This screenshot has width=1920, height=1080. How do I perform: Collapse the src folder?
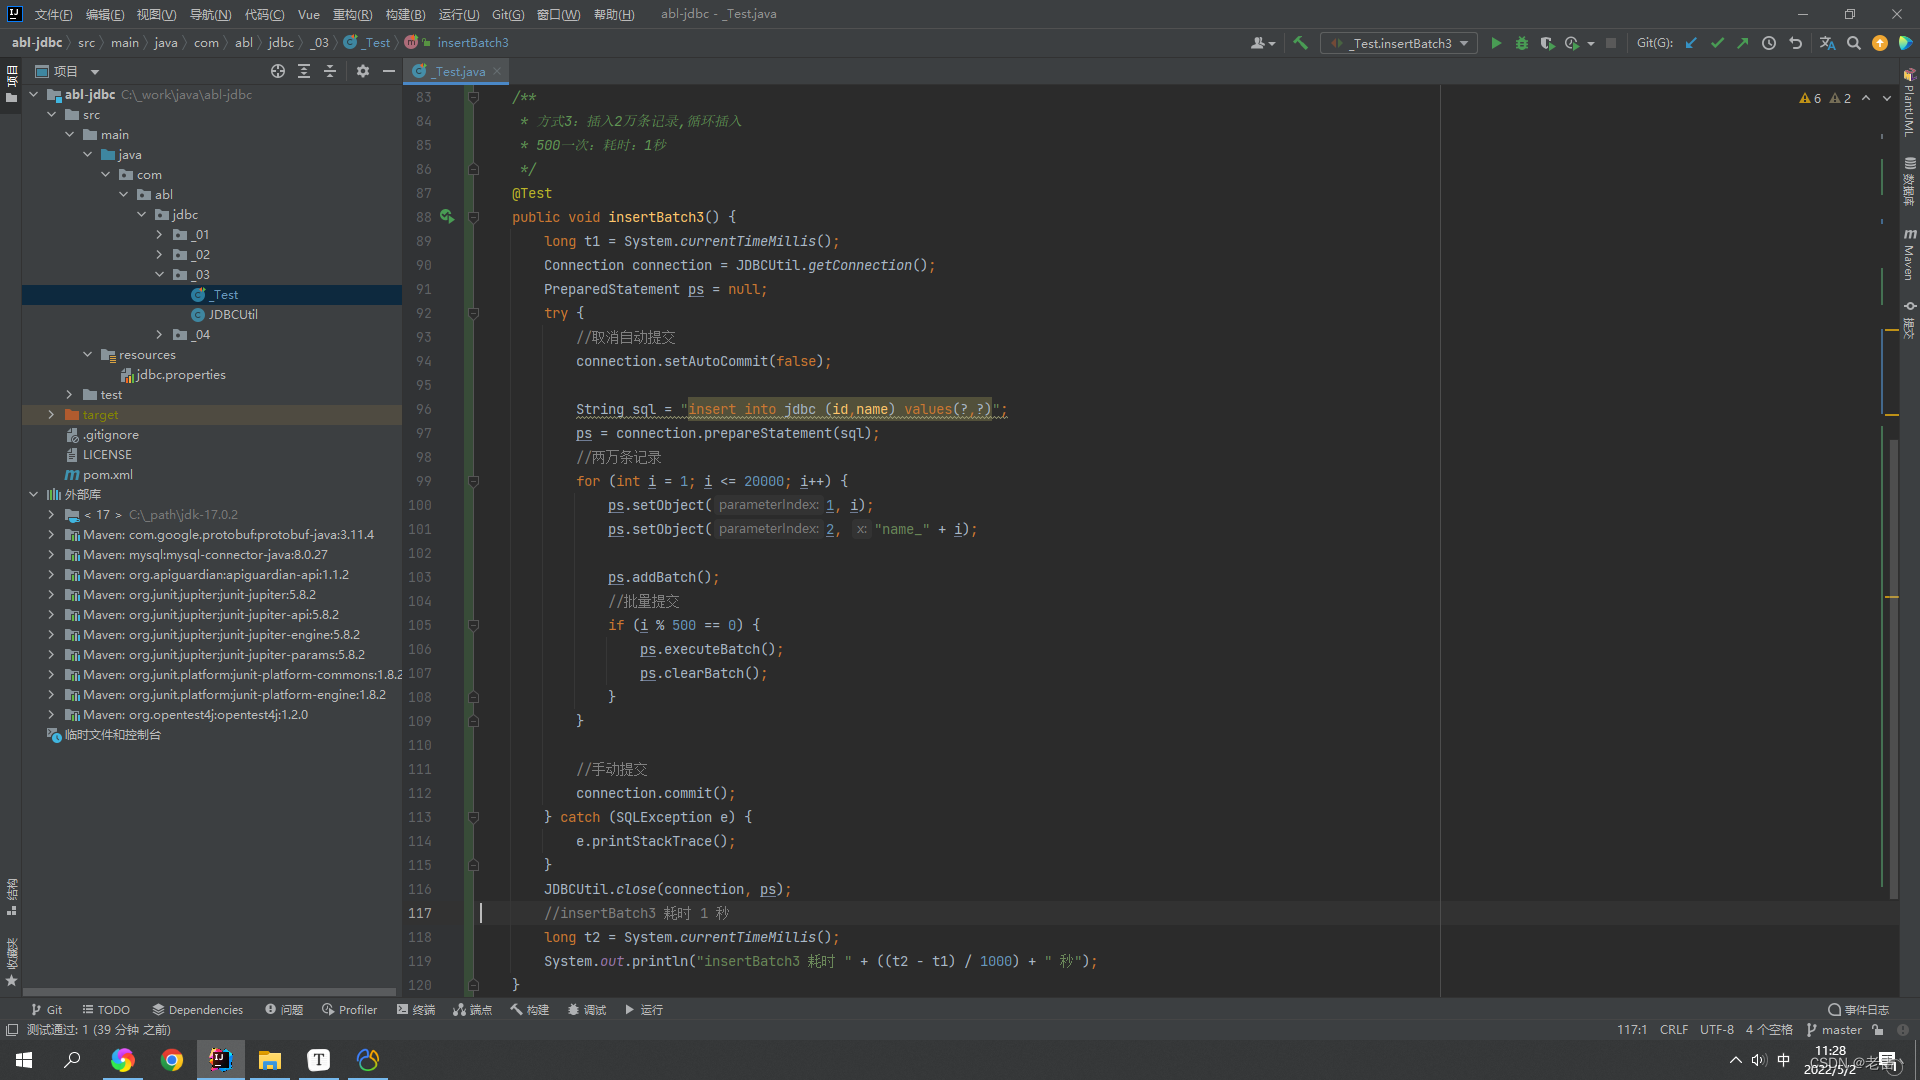[x=52, y=114]
